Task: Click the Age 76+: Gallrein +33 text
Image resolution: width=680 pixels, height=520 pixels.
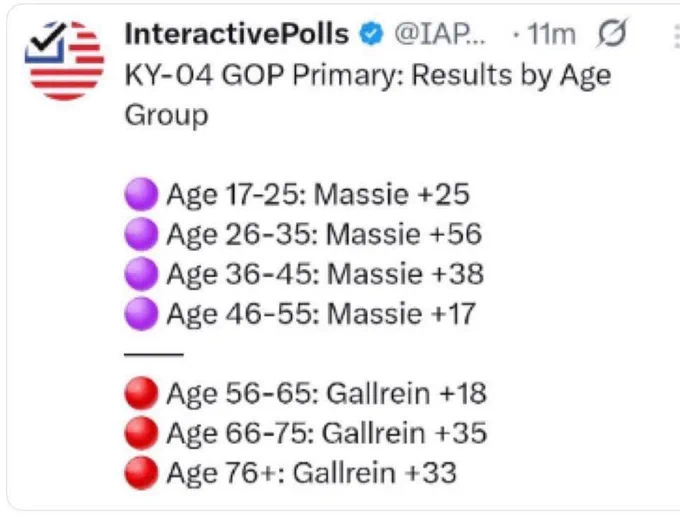Action: pos(311,473)
